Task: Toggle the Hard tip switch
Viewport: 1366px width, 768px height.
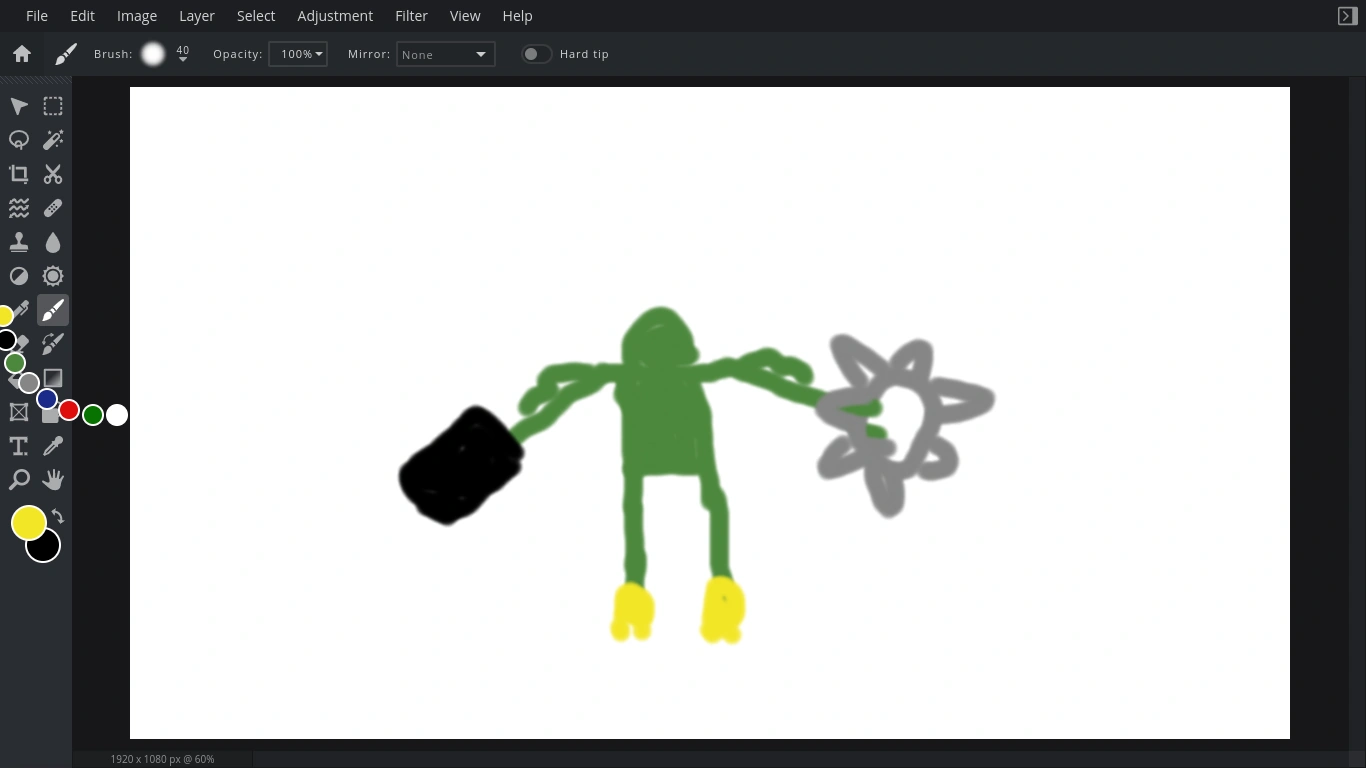Action: pos(536,54)
